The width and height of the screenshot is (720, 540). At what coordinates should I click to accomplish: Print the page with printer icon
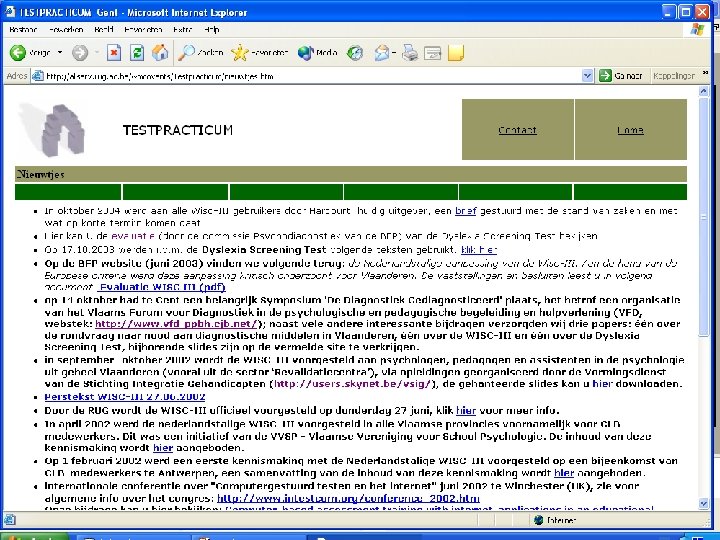(x=410, y=53)
